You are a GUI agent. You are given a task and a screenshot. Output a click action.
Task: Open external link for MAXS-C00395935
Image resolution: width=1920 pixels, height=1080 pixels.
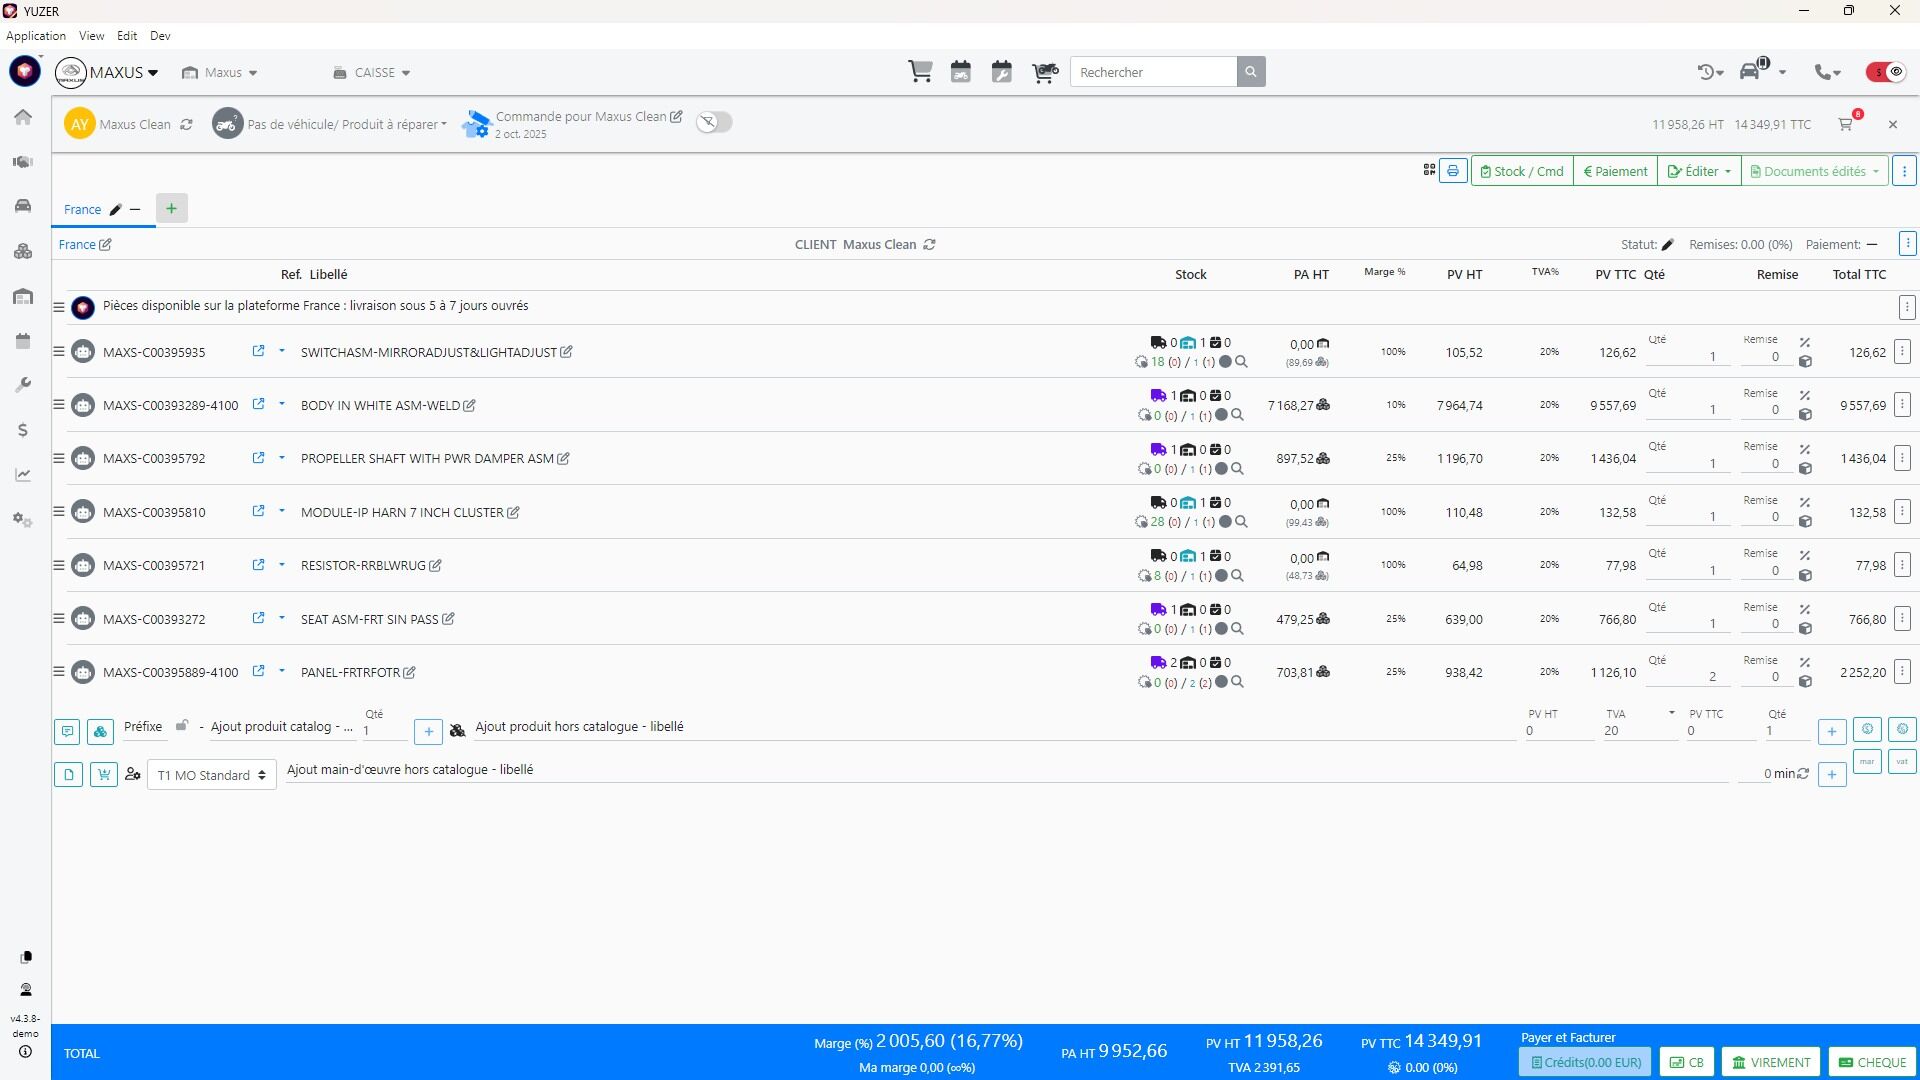(x=258, y=351)
